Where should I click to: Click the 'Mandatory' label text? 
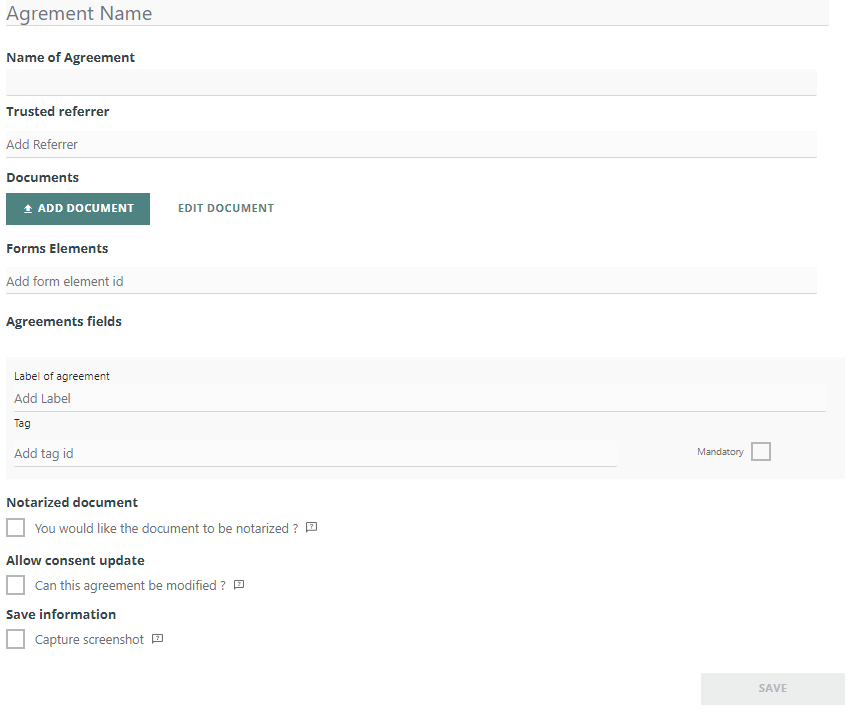[x=720, y=452]
